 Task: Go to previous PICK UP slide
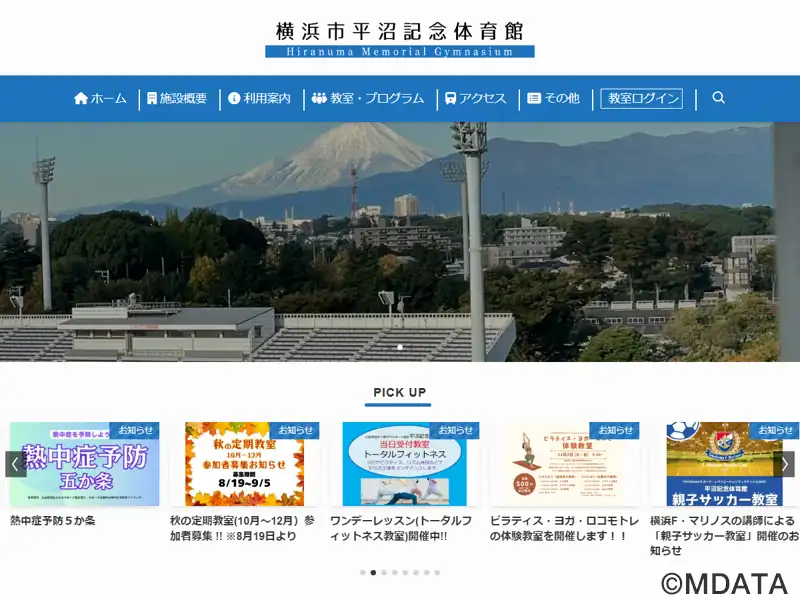15,464
